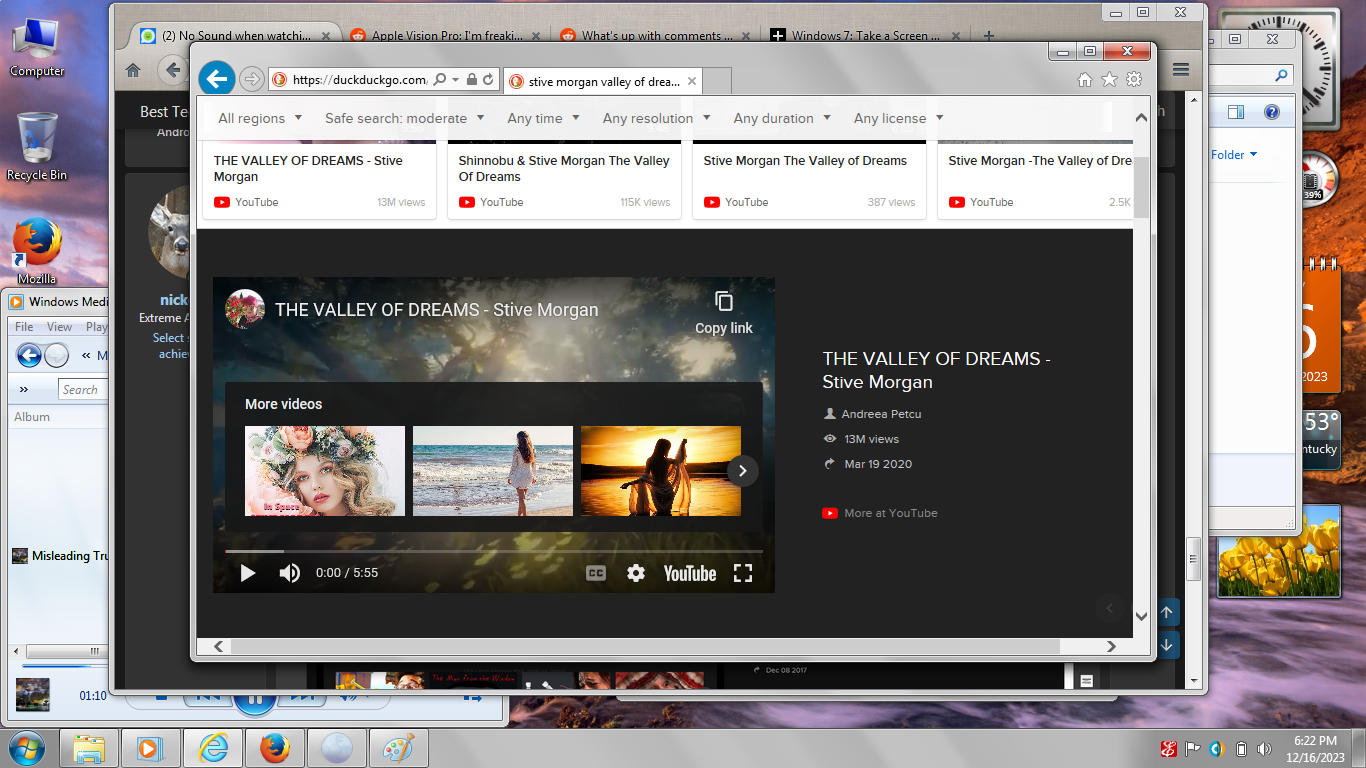This screenshot has height=768, width=1366.
Task: Open the Any license filter dropdown
Action: coord(898,118)
